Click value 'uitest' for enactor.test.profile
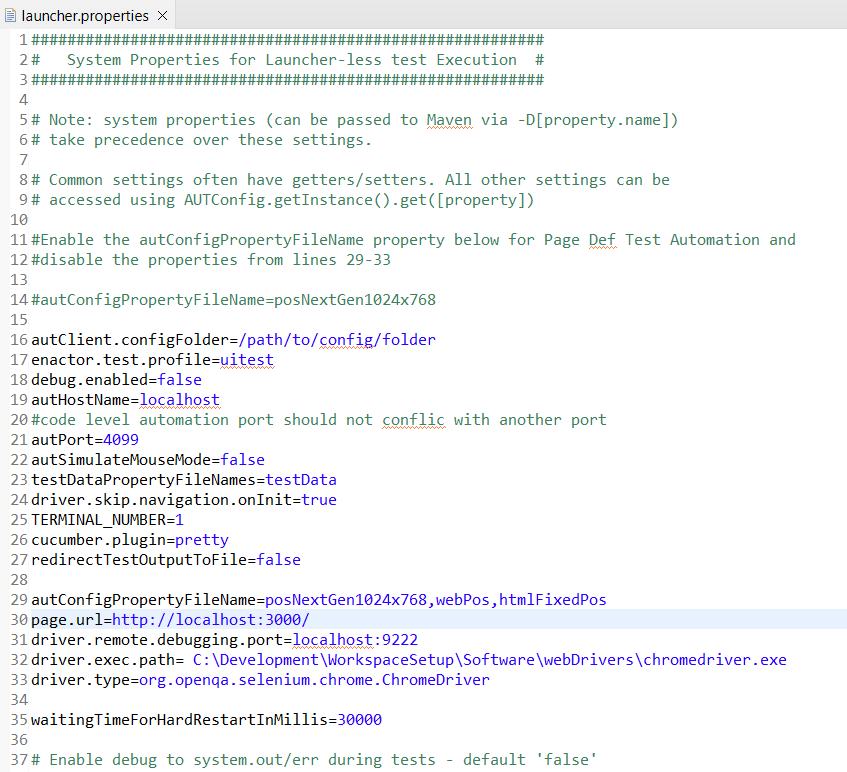Screen dimensions: 847x772 click(x=247, y=360)
